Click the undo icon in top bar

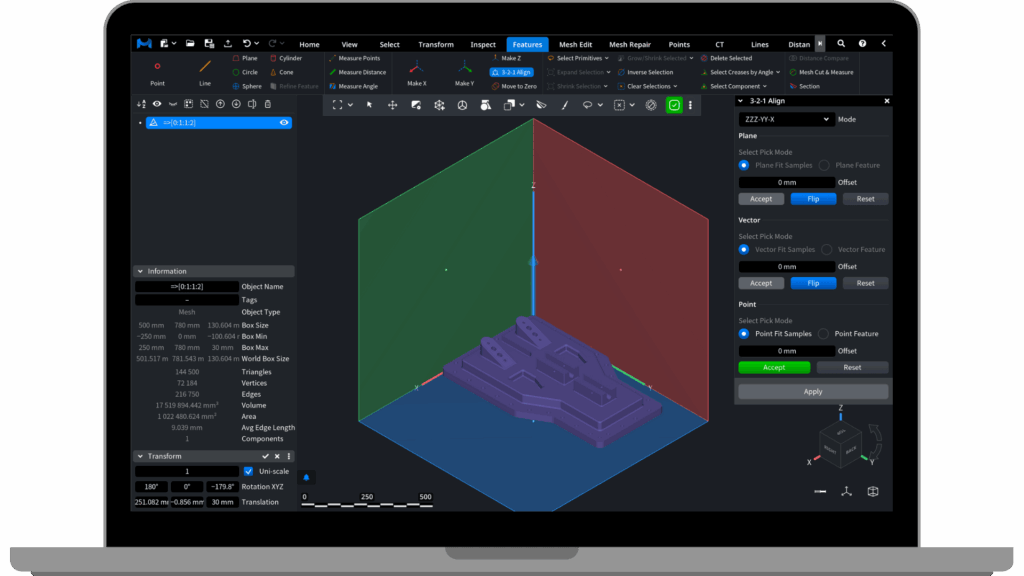(246, 44)
